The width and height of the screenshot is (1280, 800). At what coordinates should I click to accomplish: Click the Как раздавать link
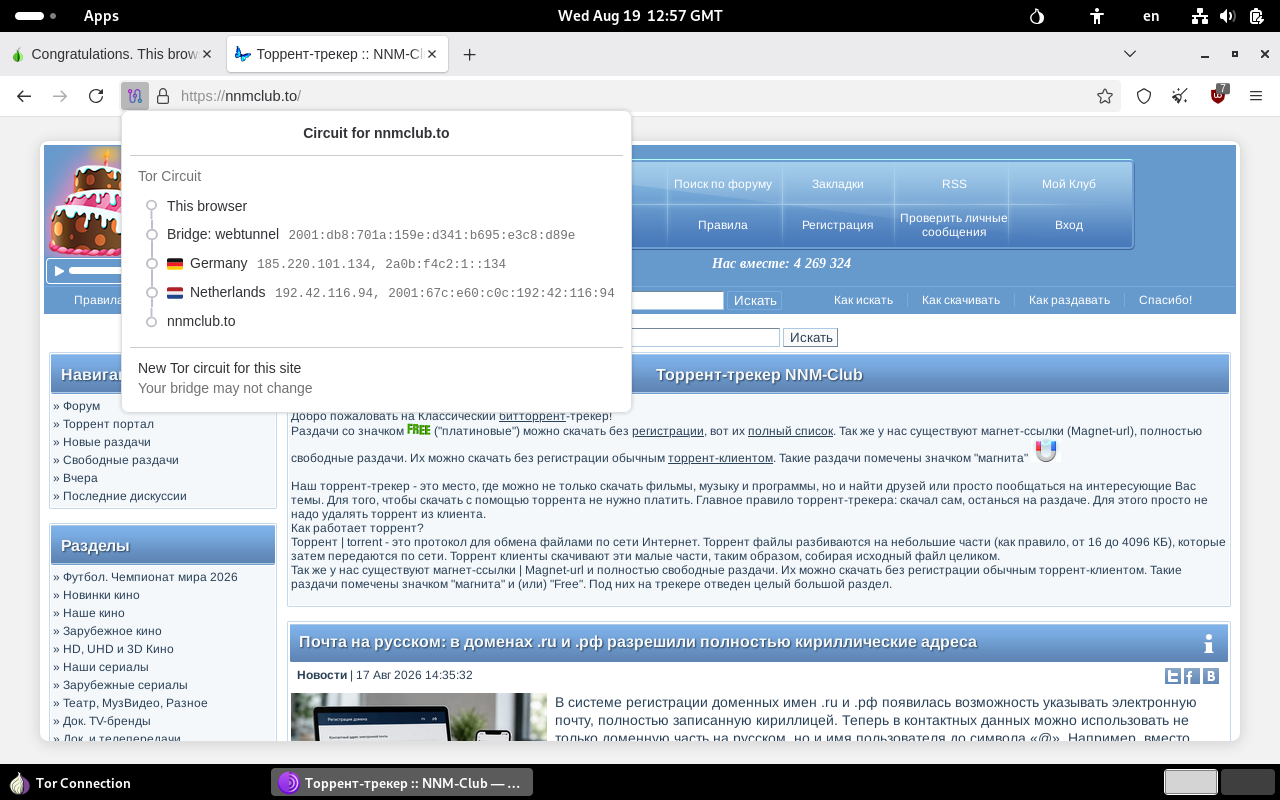click(x=1069, y=300)
